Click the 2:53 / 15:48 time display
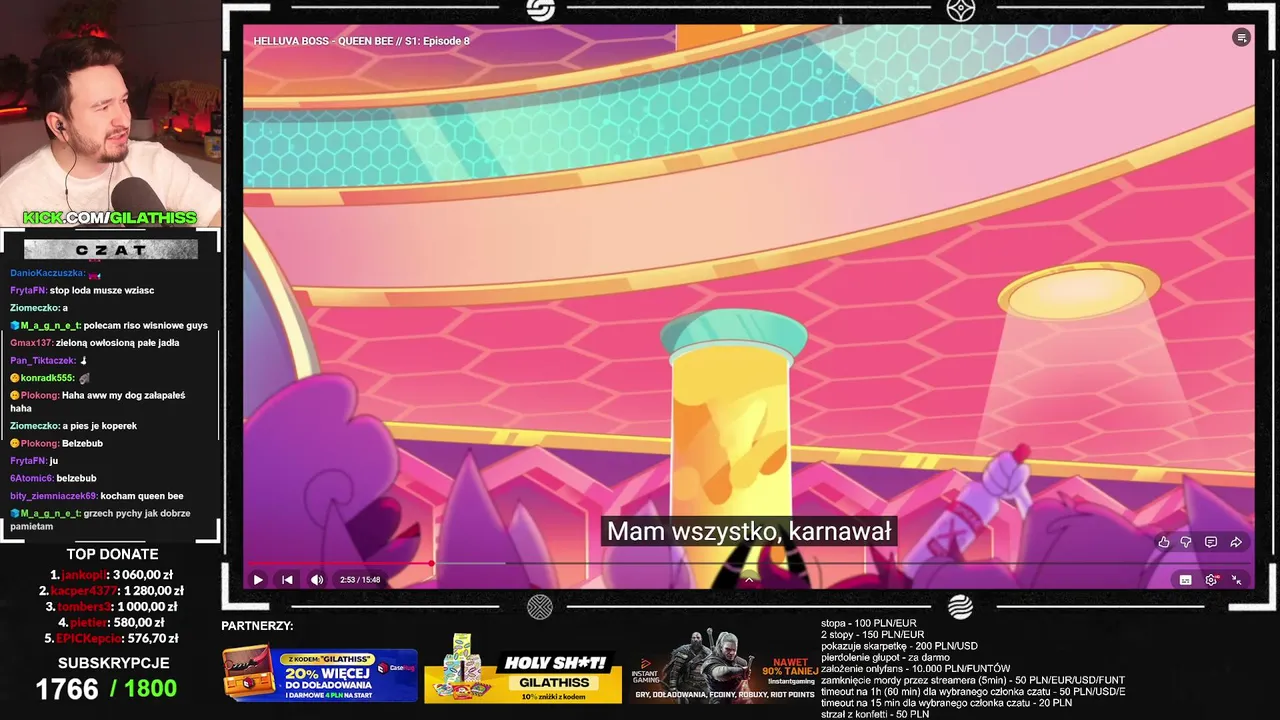 360,580
